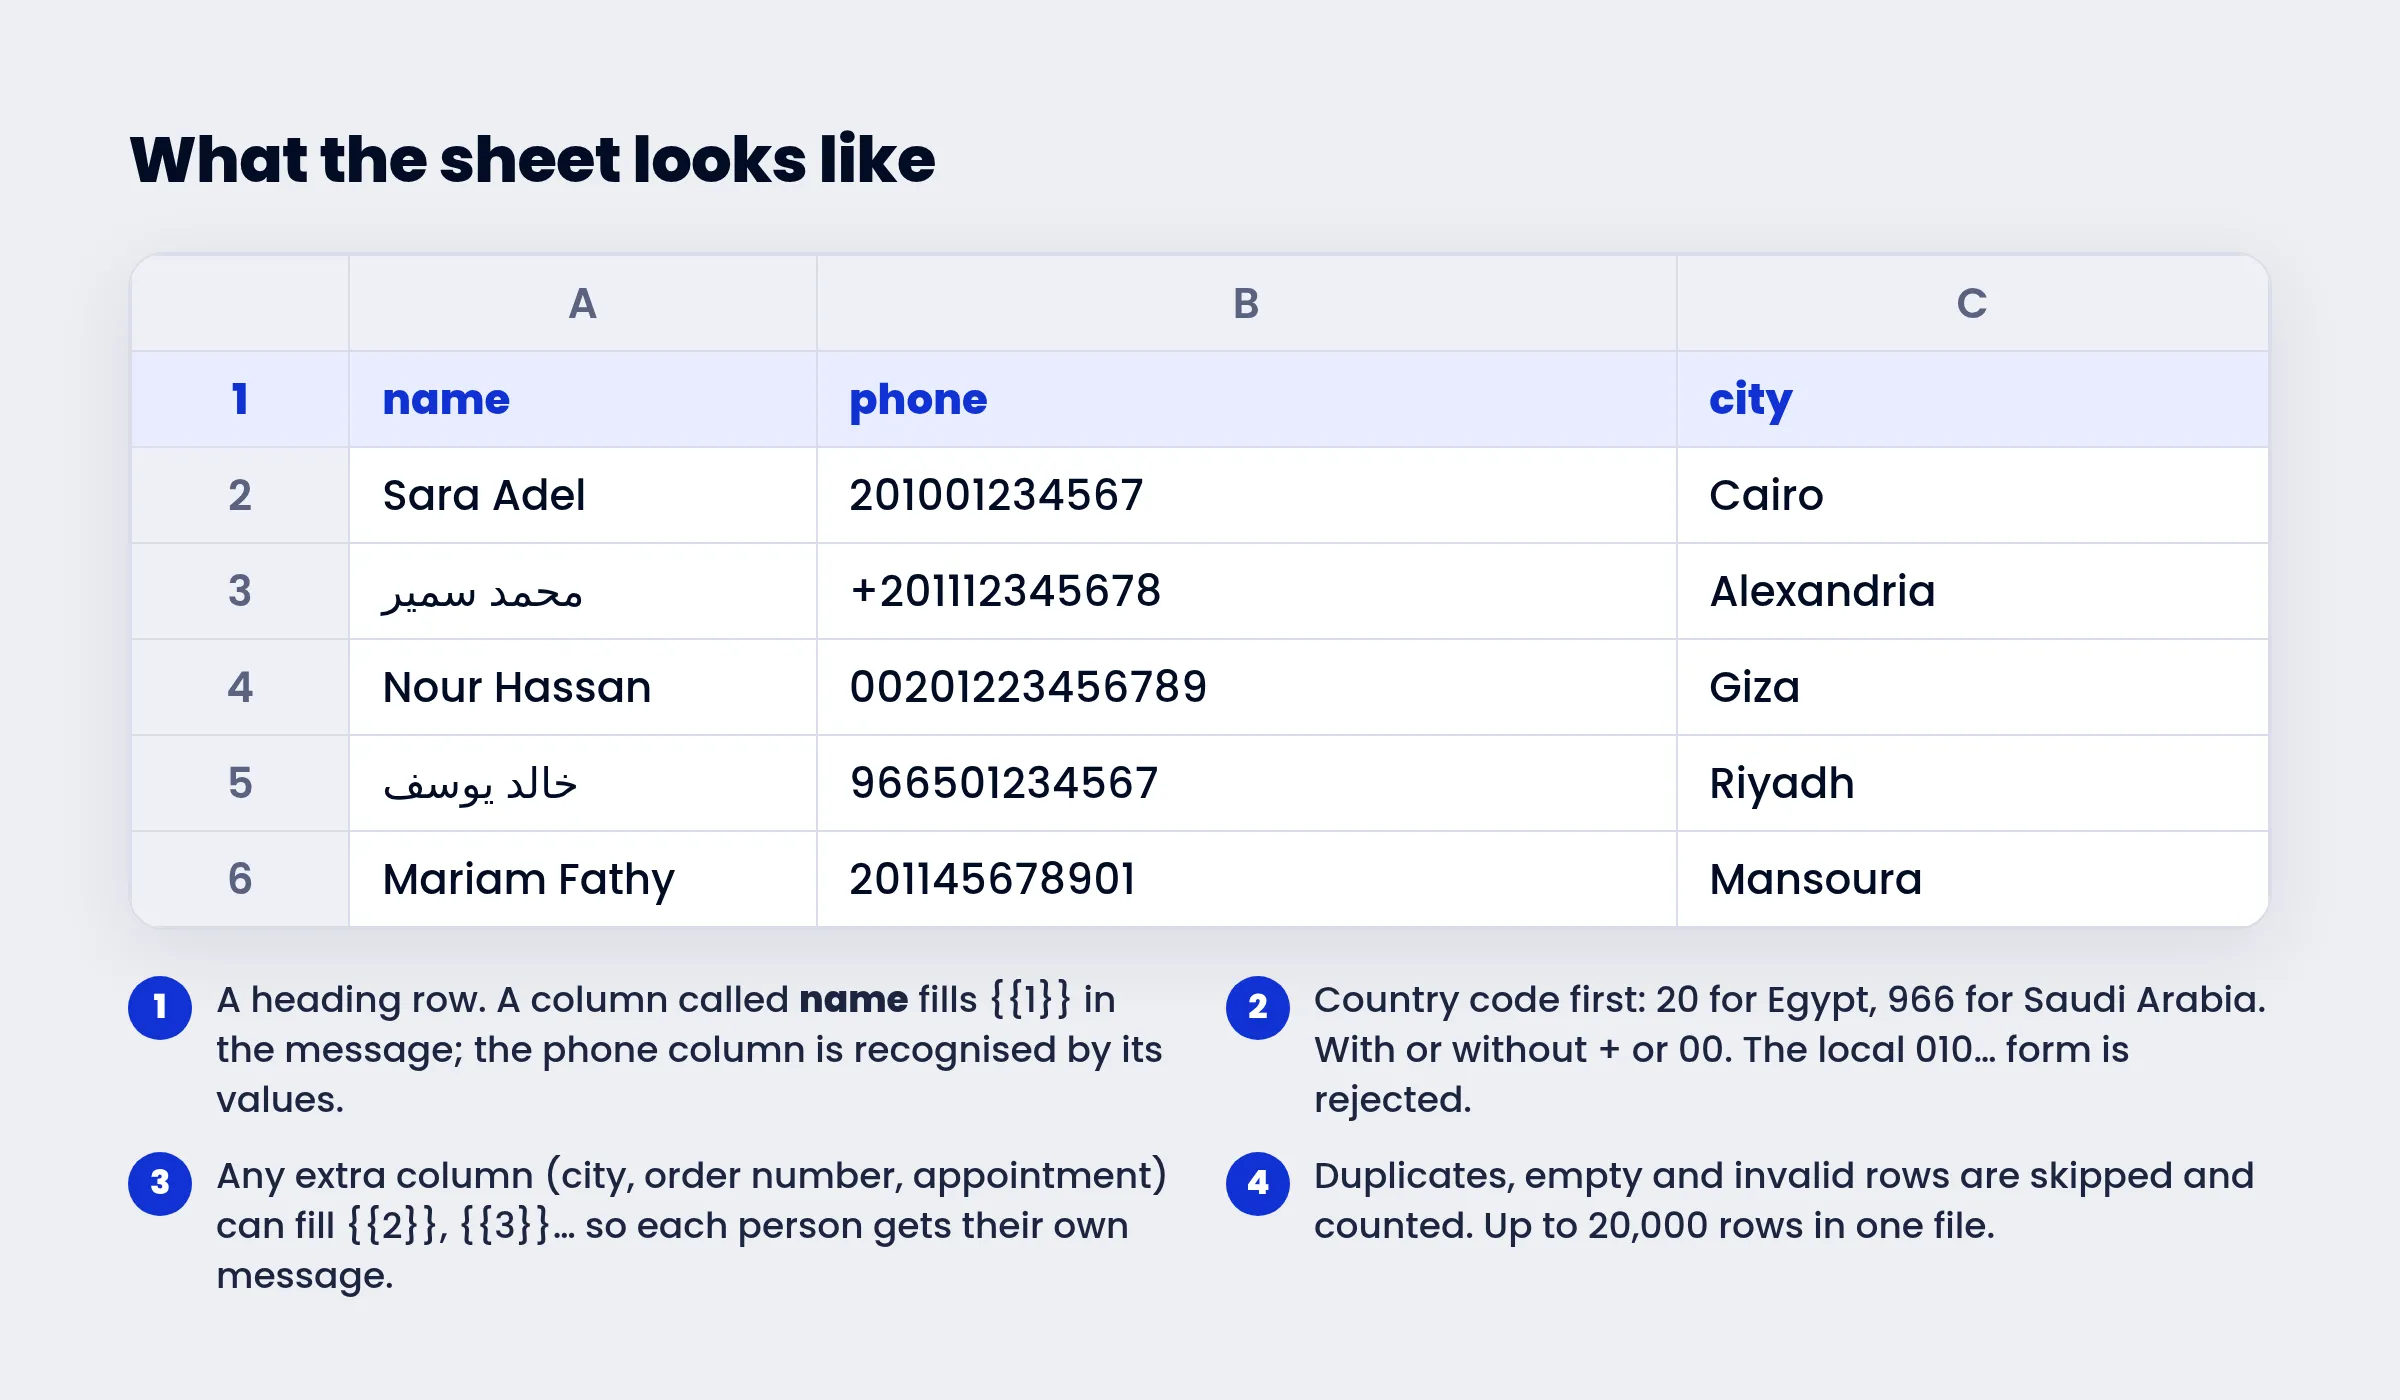This screenshot has height=1400, width=2400.
Task: Select the 'Riyadh' cell
Action: pyautogui.click(x=1972, y=783)
